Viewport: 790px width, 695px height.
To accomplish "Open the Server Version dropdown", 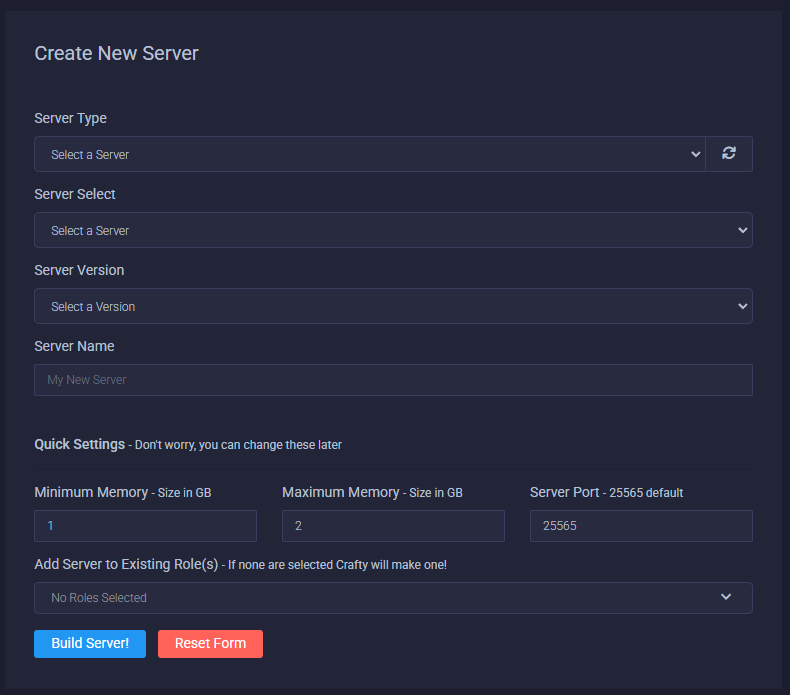I will (393, 306).
